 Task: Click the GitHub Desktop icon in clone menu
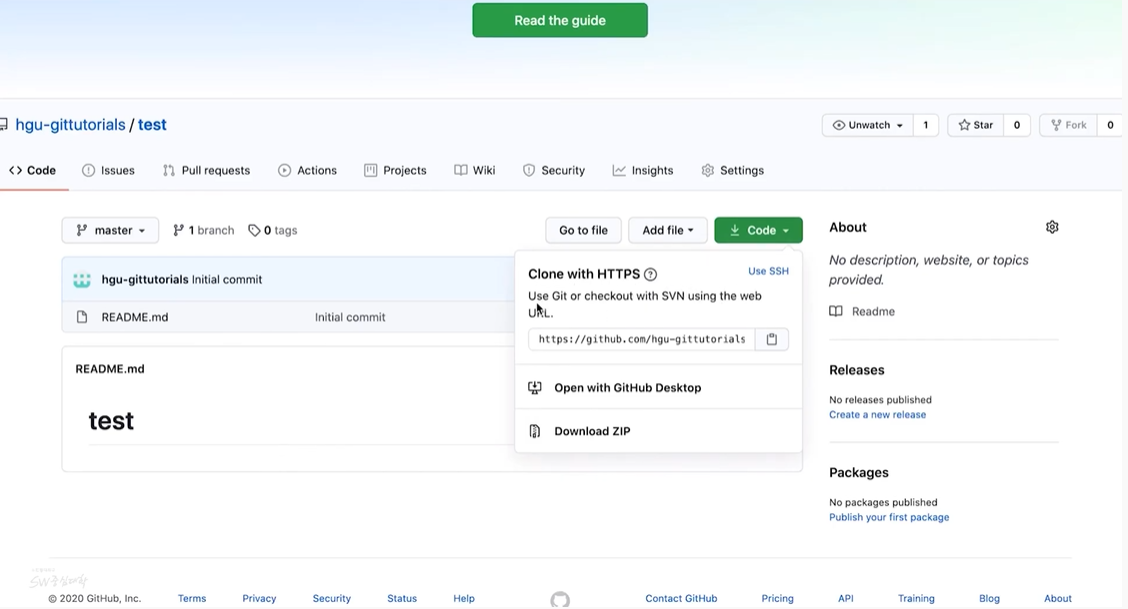pyautogui.click(x=535, y=388)
